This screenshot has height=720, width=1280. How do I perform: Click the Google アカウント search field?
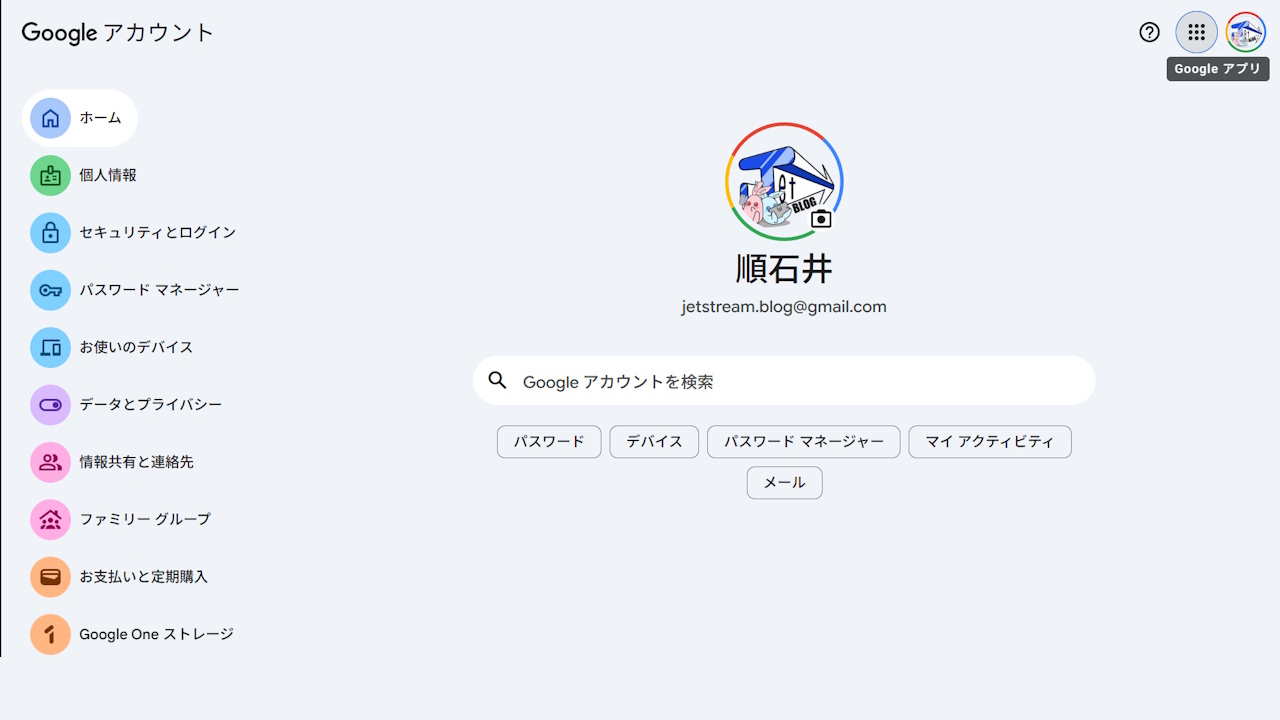pyautogui.click(x=784, y=380)
